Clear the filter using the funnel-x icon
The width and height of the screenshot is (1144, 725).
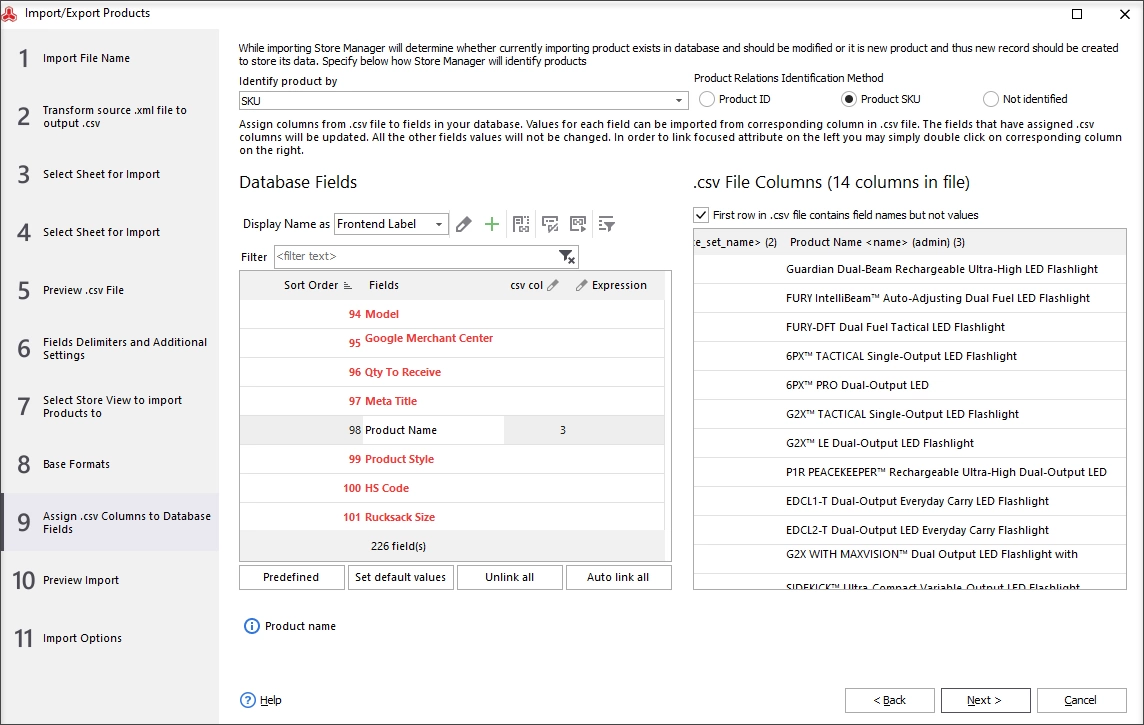(567, 256)
